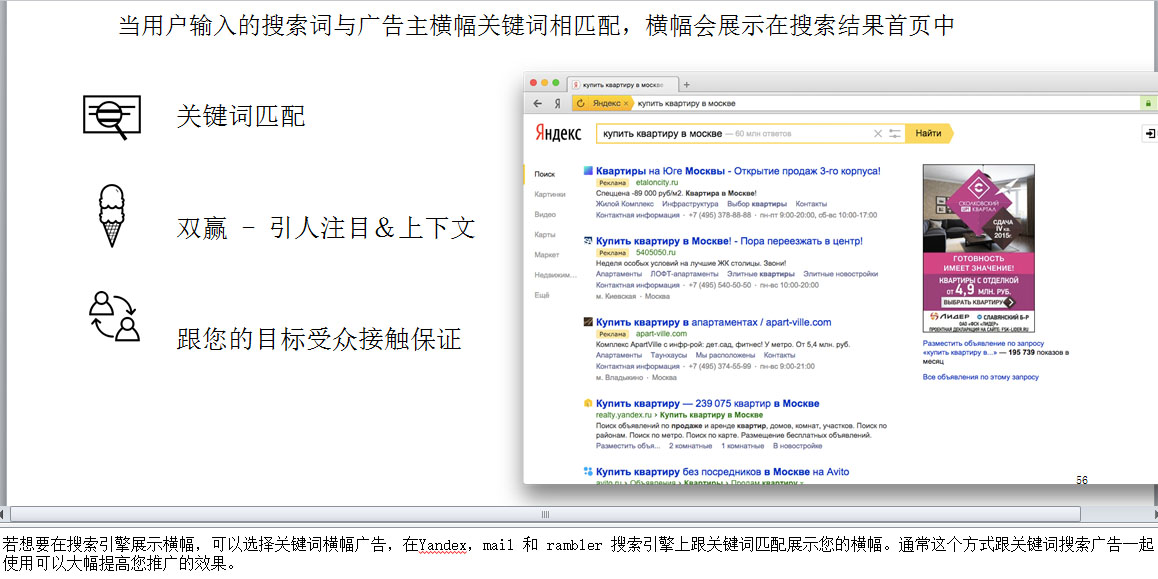Open Квартиры на Юге Москвы result link
Viewport: 1158px width, 579px height.
739,171
